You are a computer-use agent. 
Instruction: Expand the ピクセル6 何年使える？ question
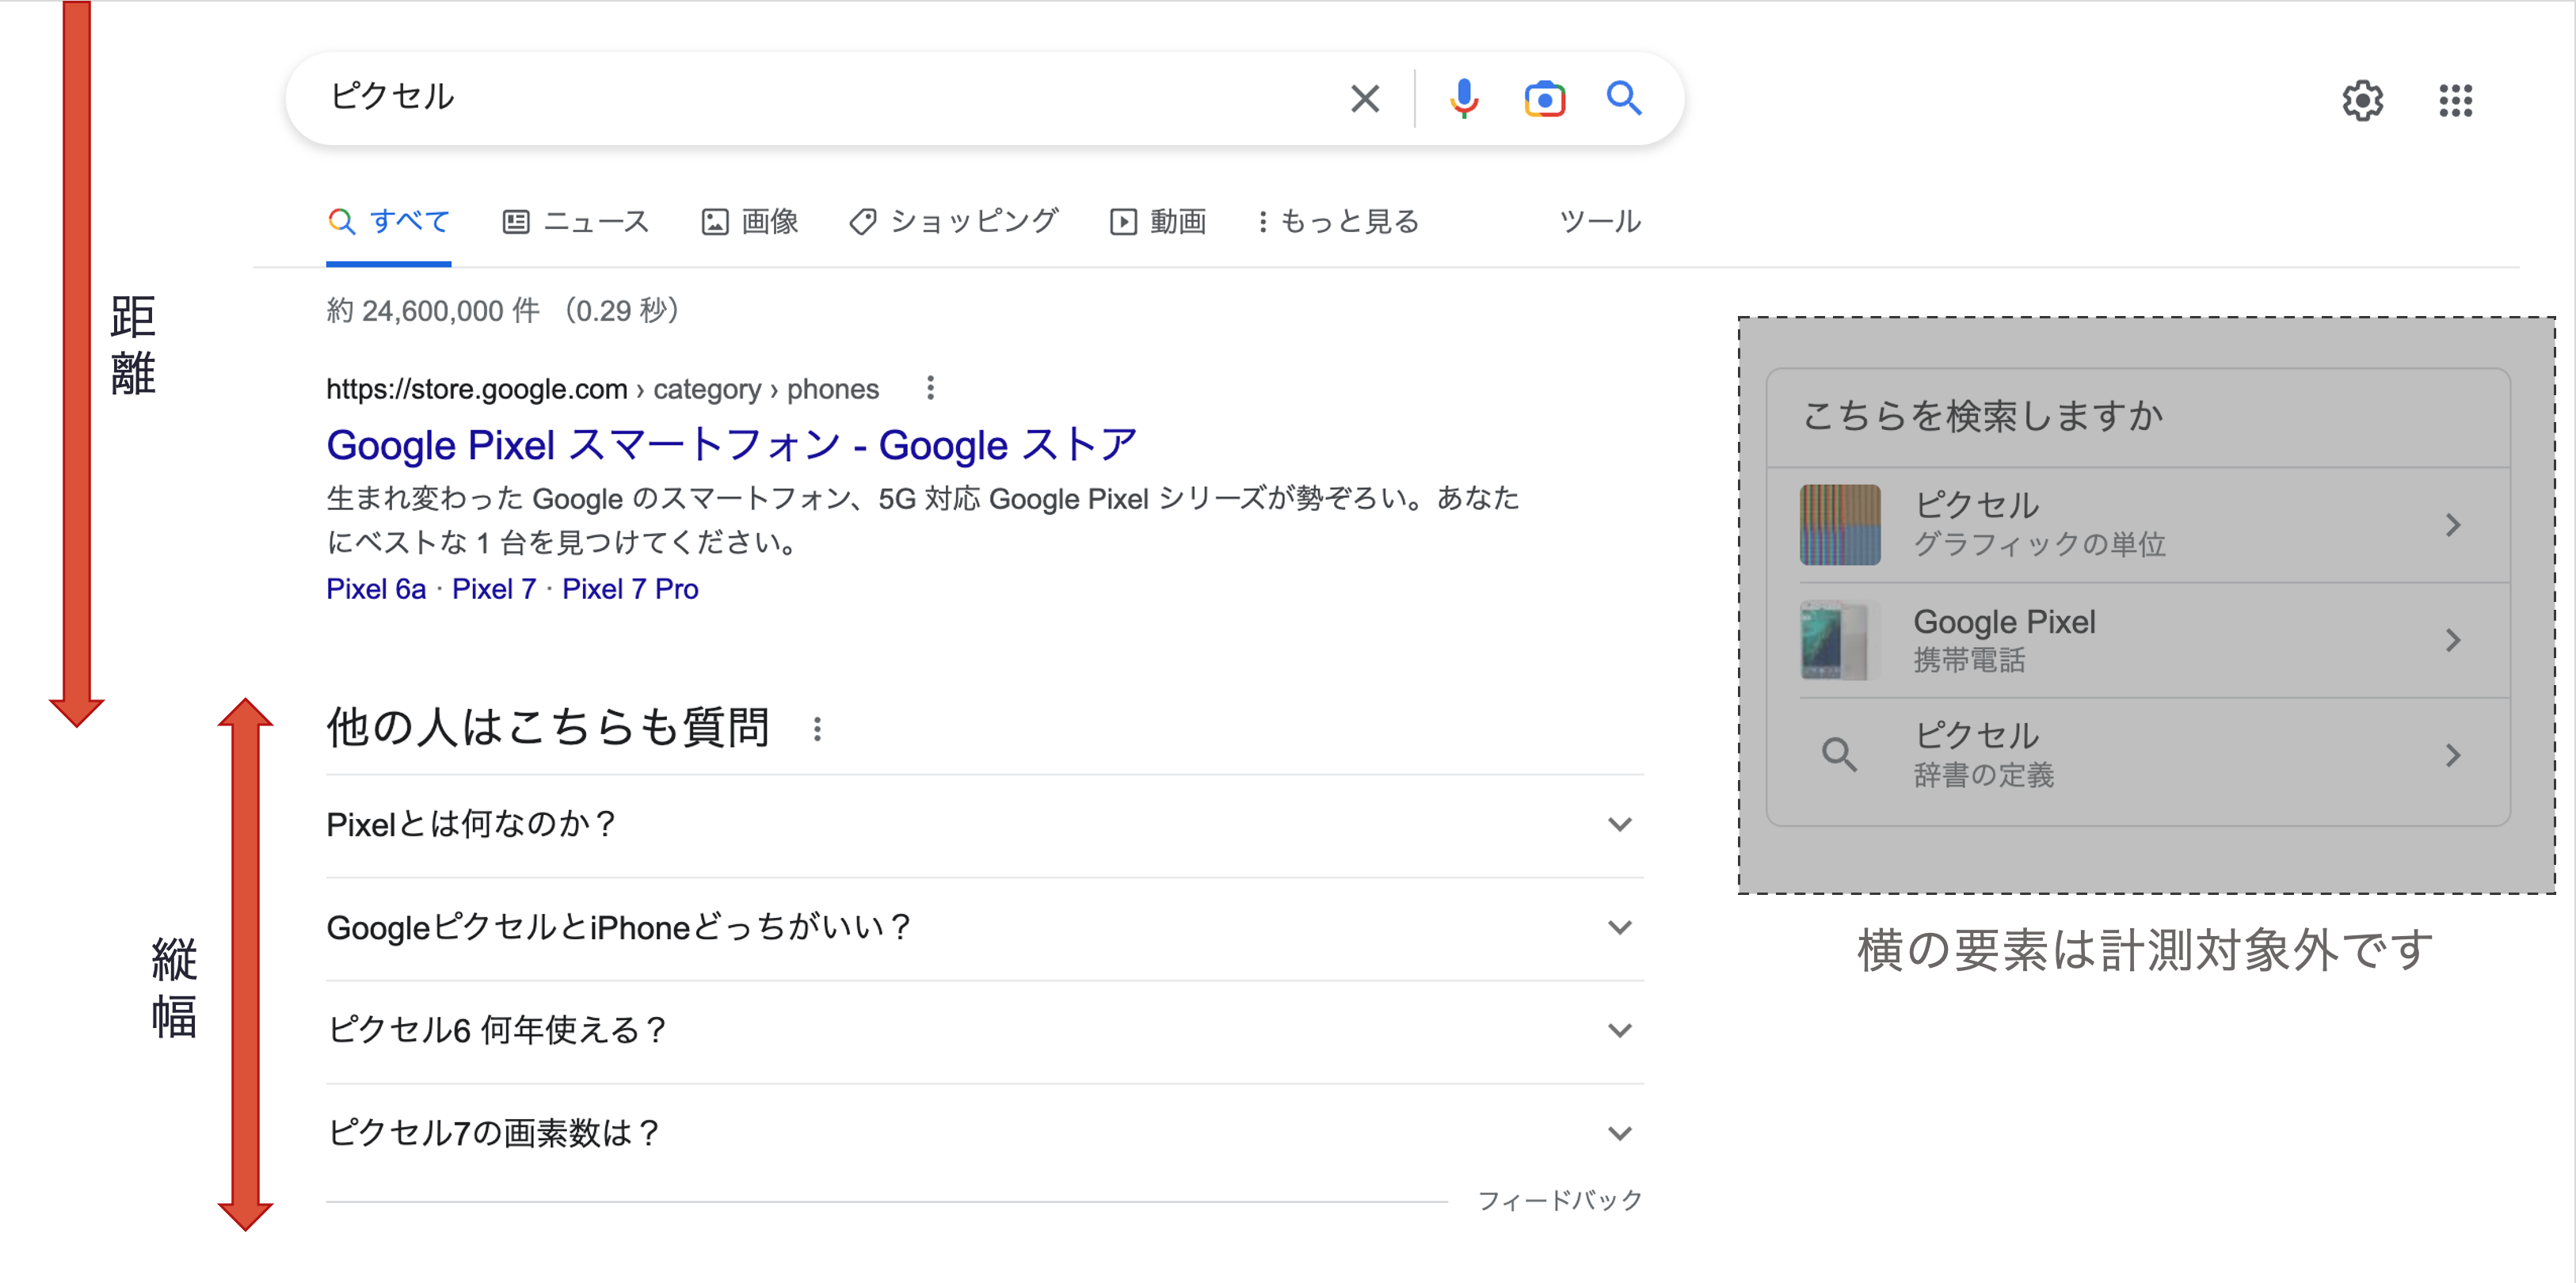(x=985, y=1031)
